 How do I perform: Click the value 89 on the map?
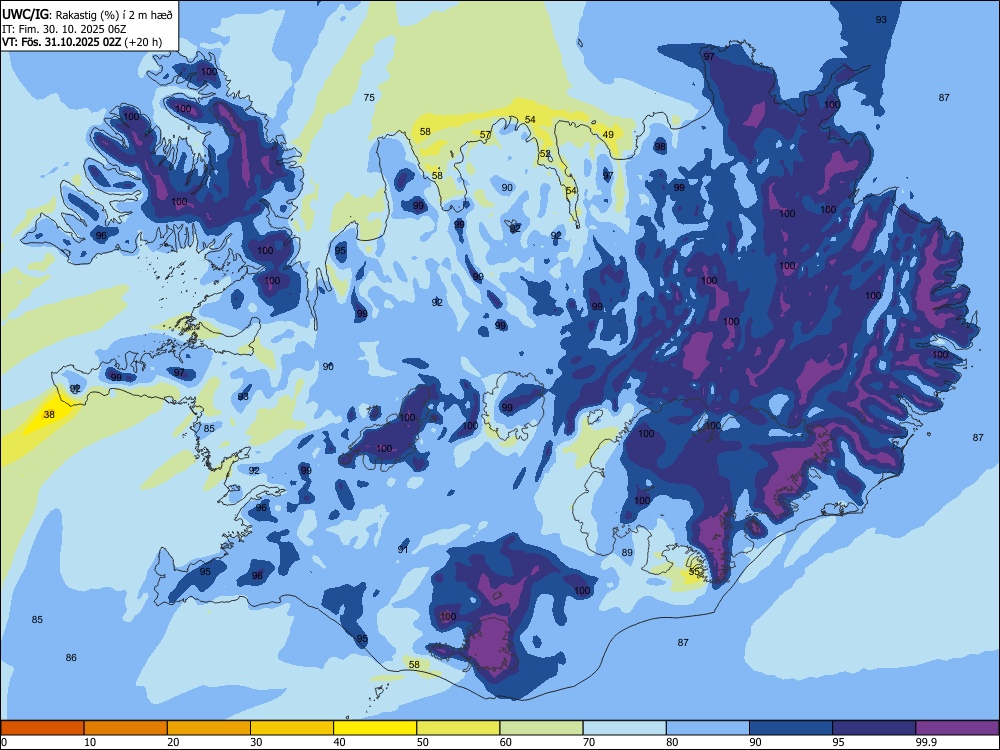(627, 552)
